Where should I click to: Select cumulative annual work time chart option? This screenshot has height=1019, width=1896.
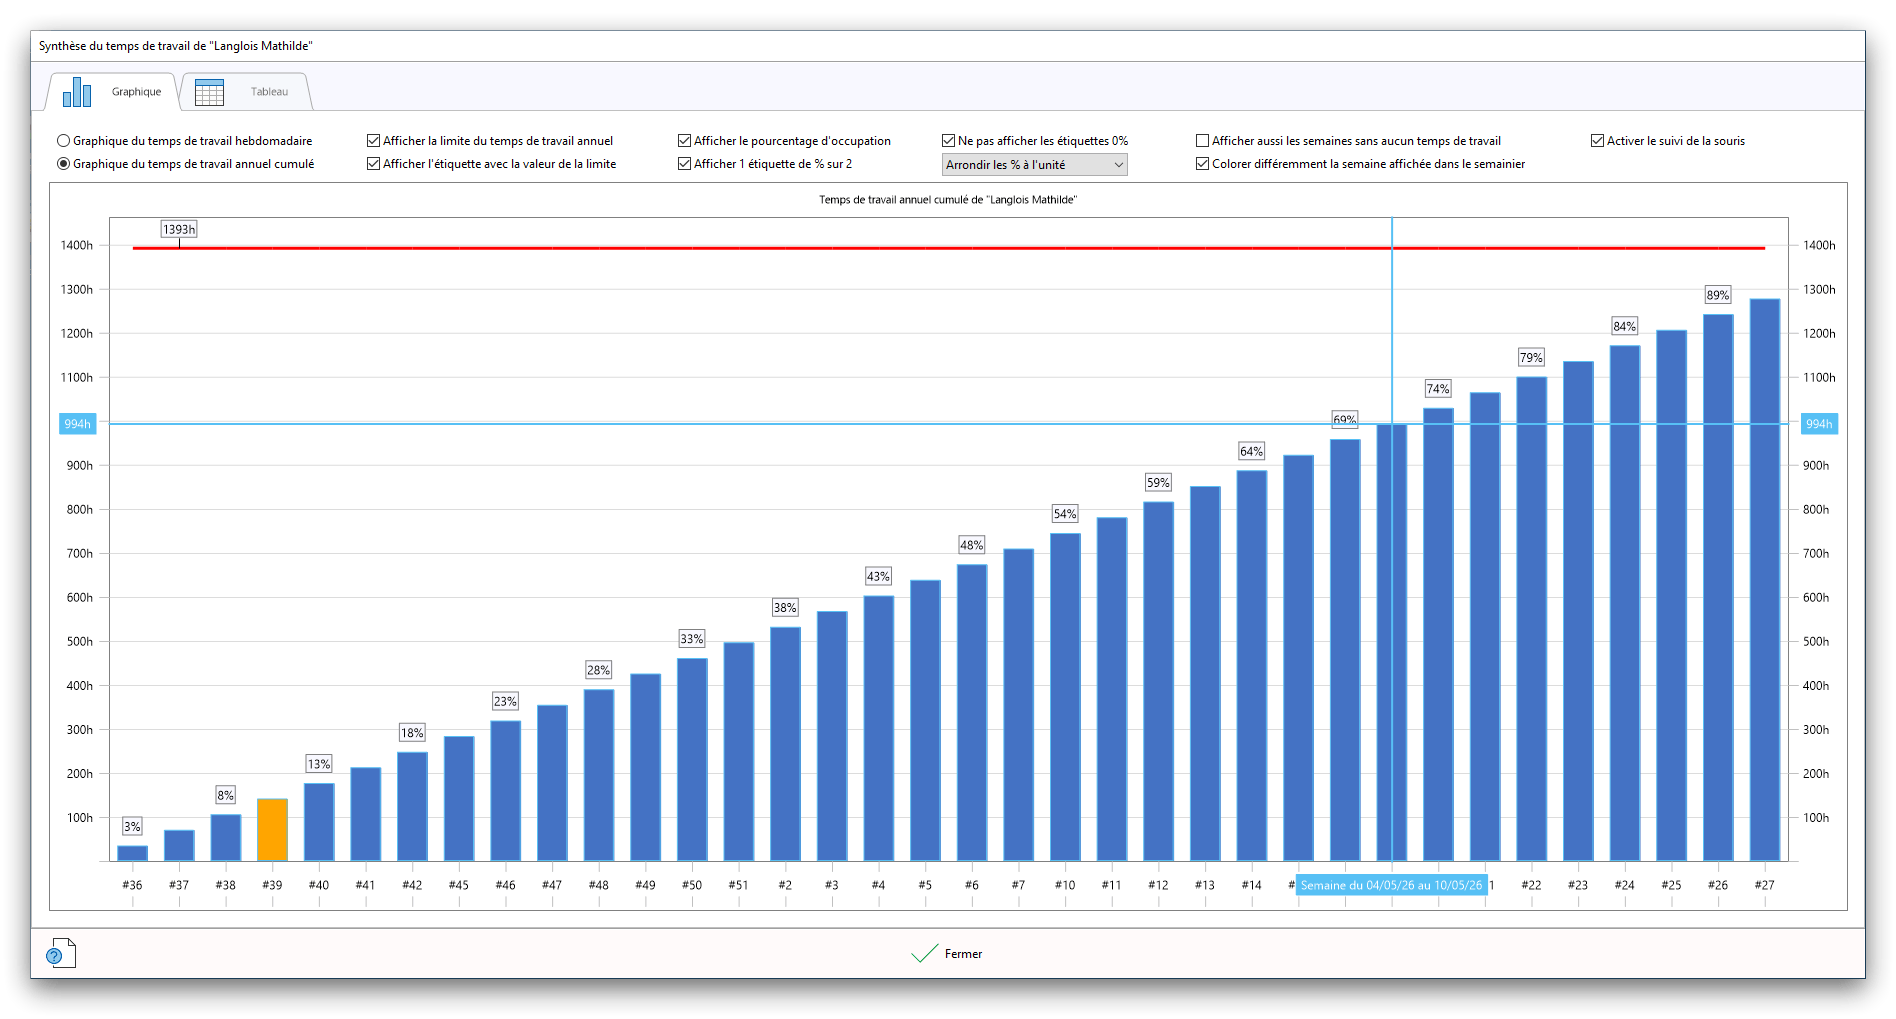pos(64,164)
